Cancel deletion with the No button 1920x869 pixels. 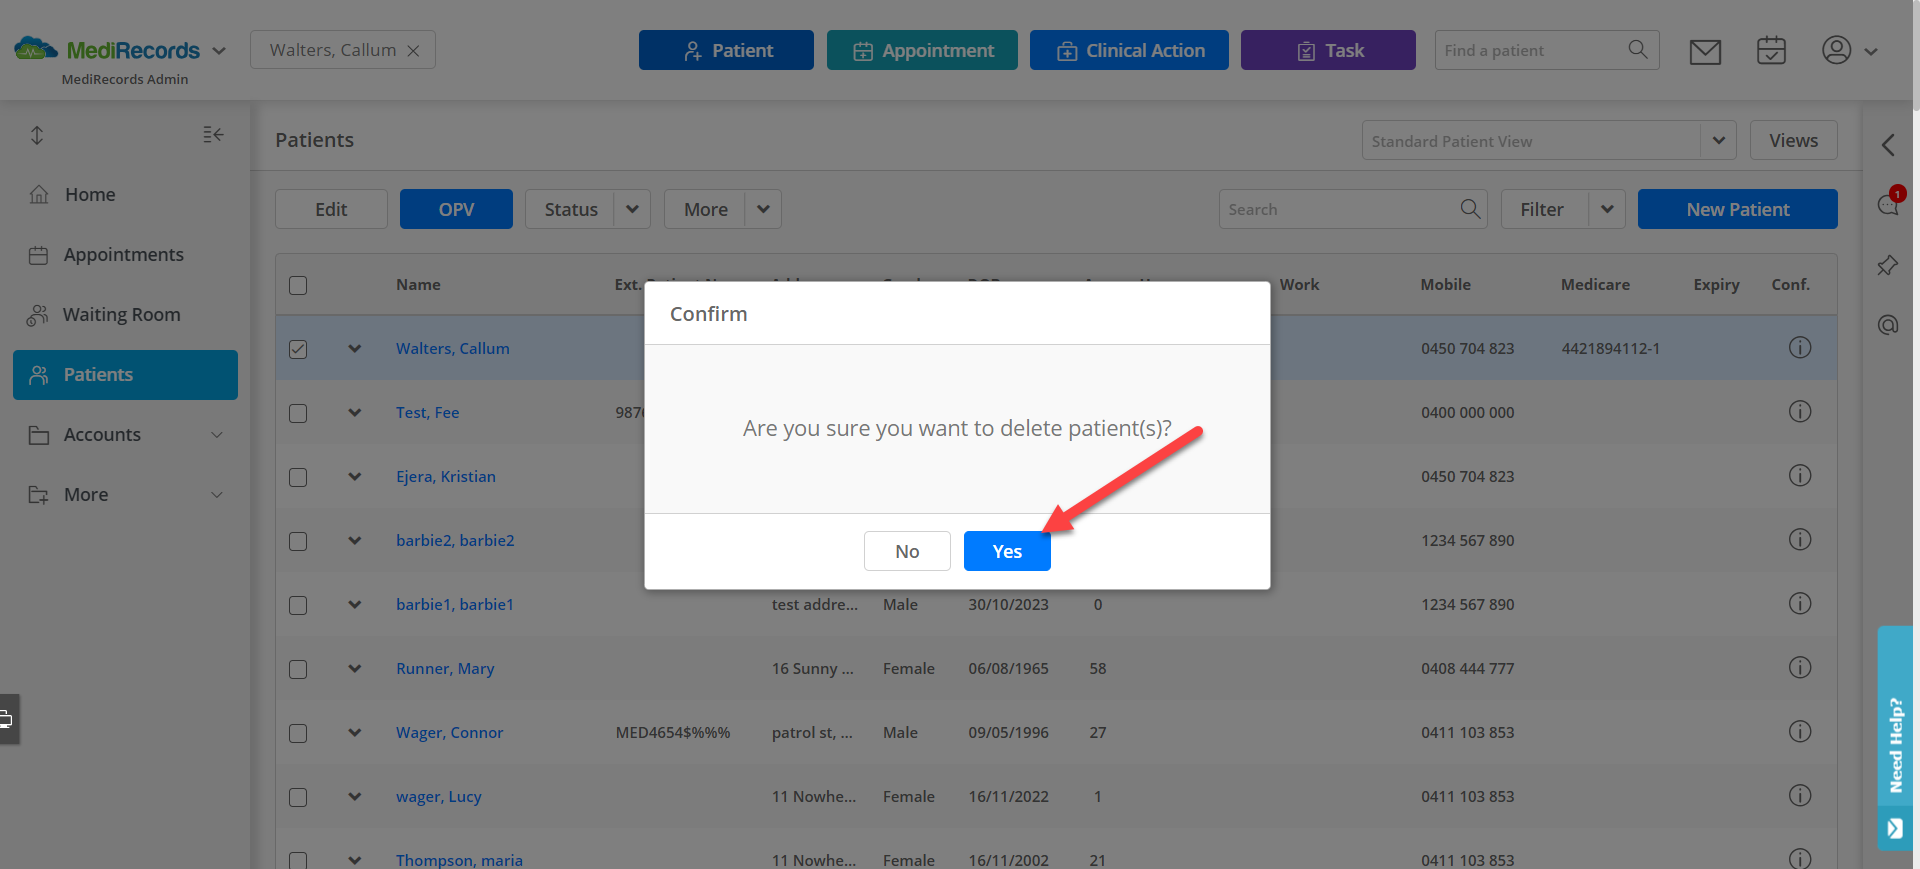(907, 551)
